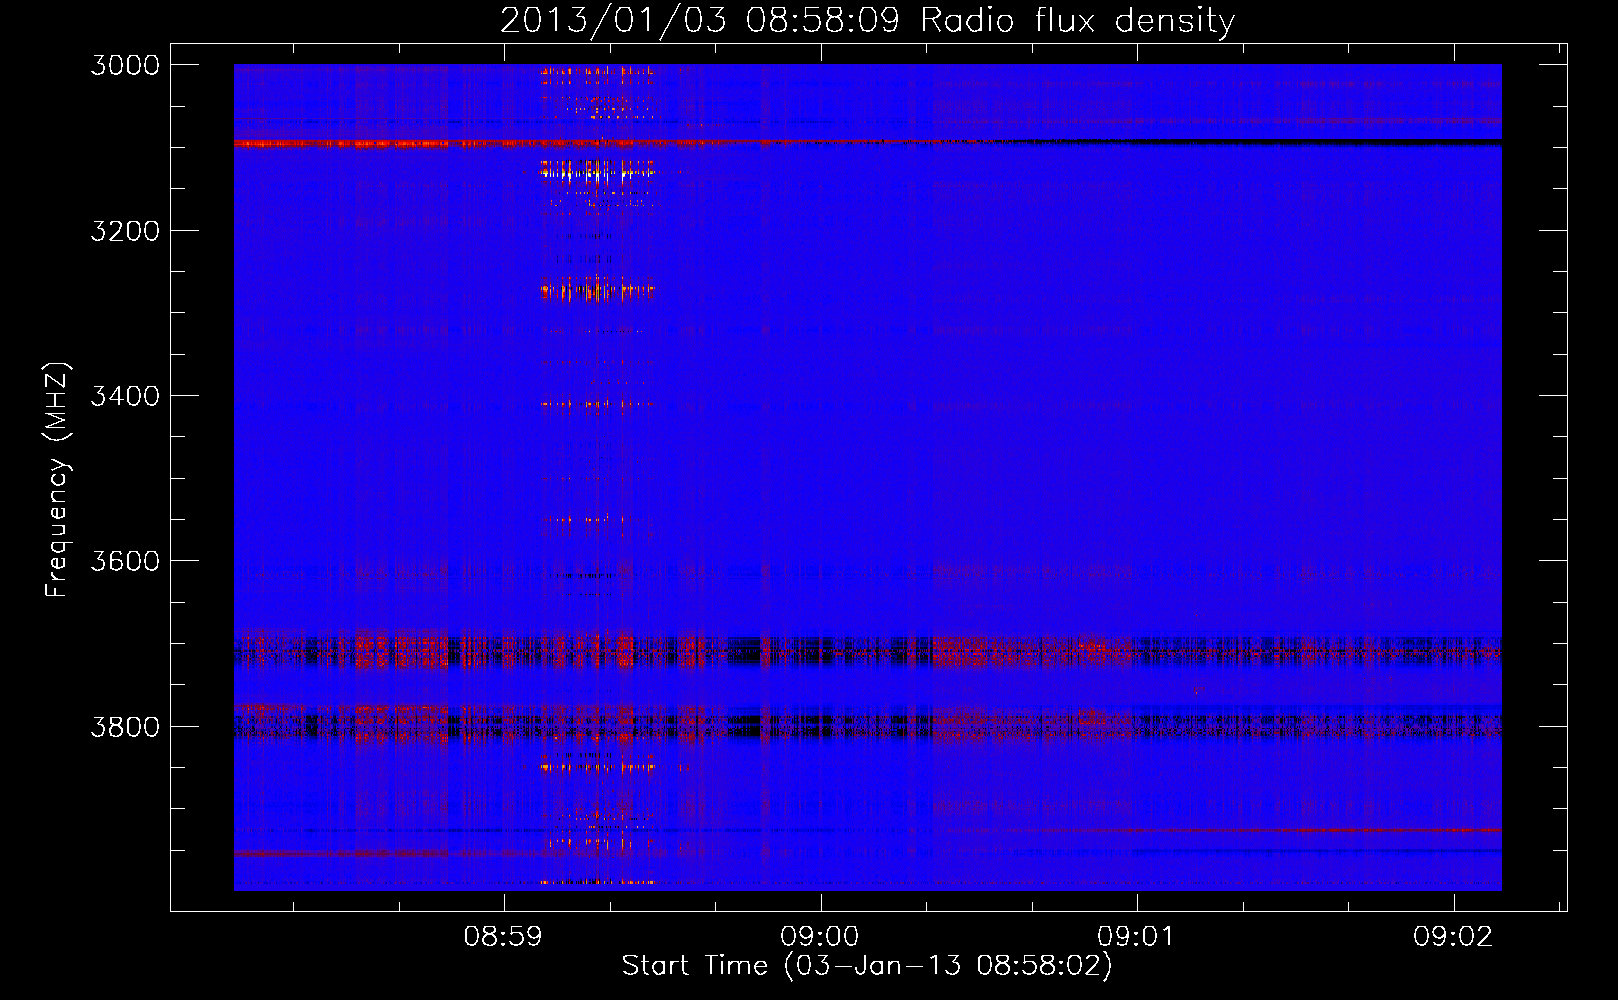
Task: Click the 09:02 time axis label
Action: (1453, 936)
